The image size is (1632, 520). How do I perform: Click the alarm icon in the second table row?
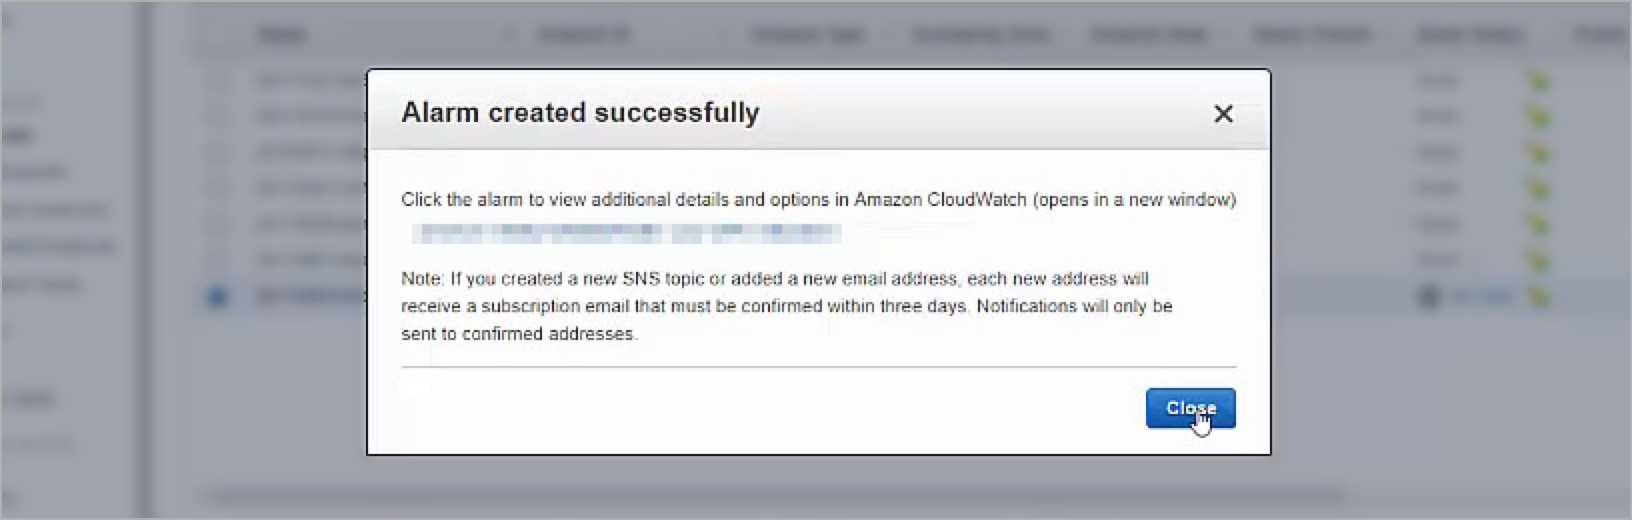[1538, 117]
